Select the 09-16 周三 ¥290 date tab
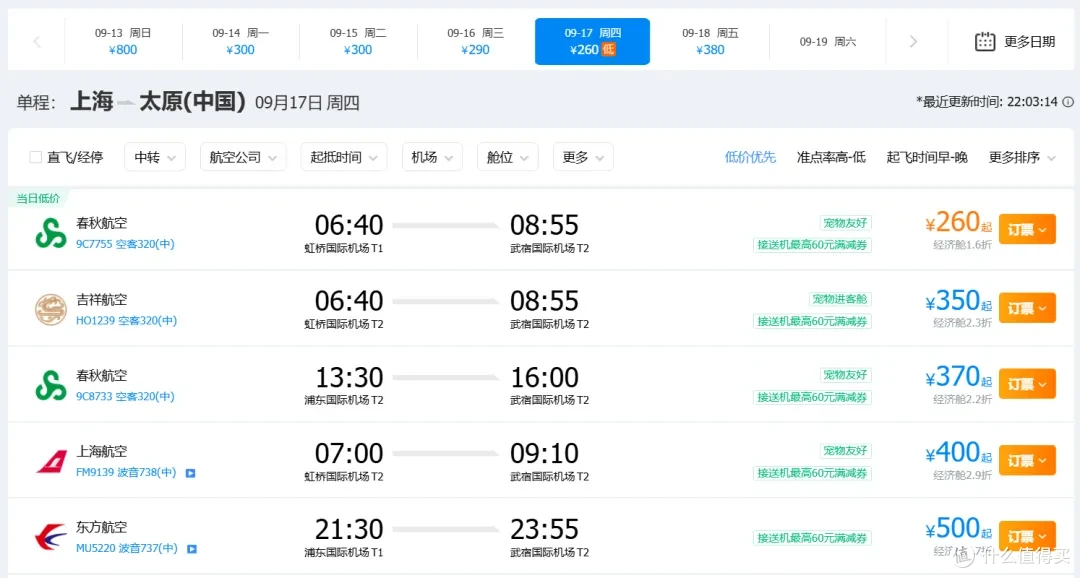Screen dimensions: 1080x578 point(475,41)
